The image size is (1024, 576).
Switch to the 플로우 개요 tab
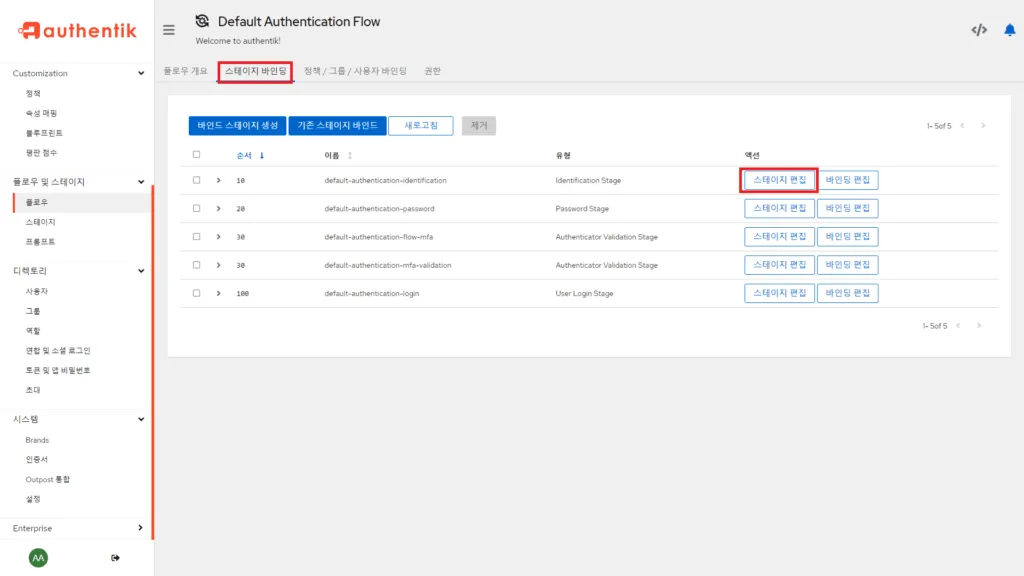186,71
